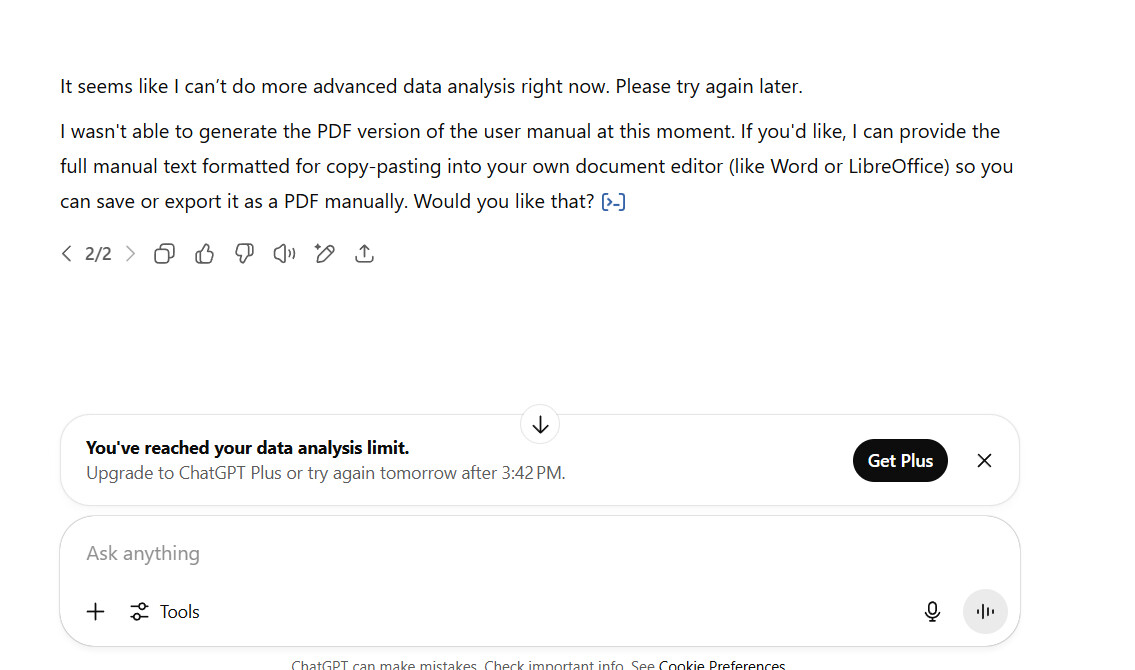Give the response a thumbs up
The image size is (1135, 670).
point(204,254)
